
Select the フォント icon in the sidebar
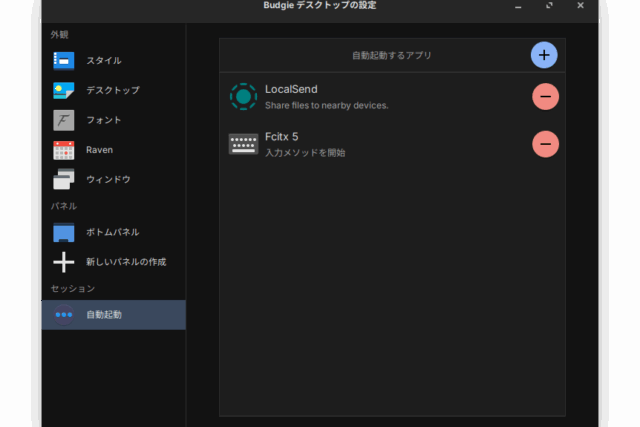[x=64, y=120]
